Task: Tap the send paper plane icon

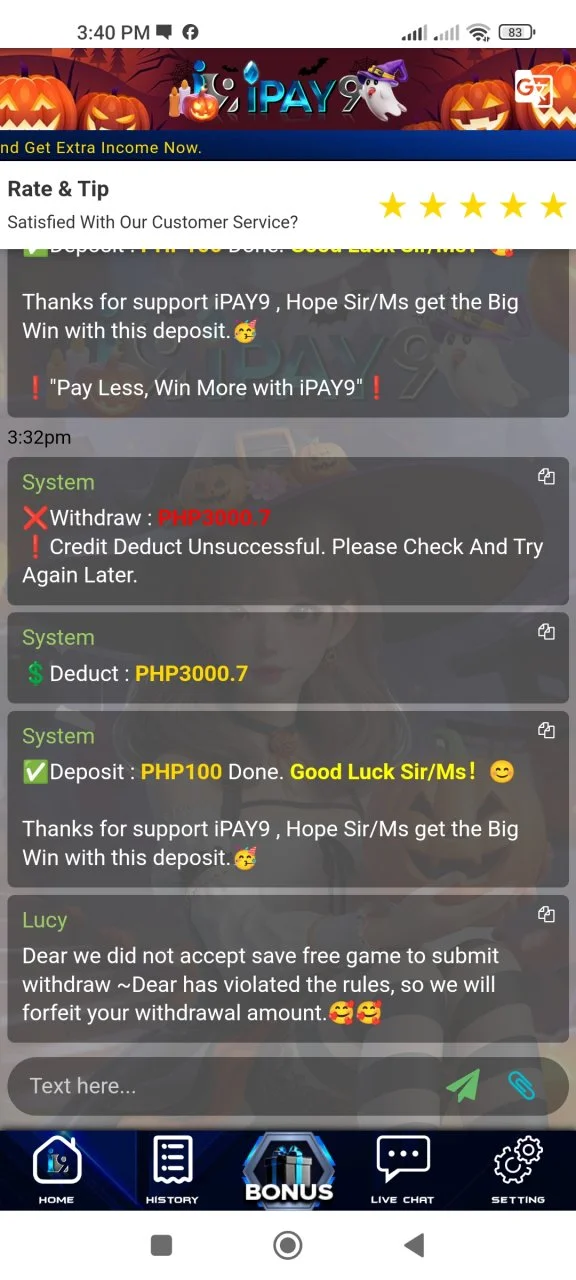Action: coord(463,1085)
